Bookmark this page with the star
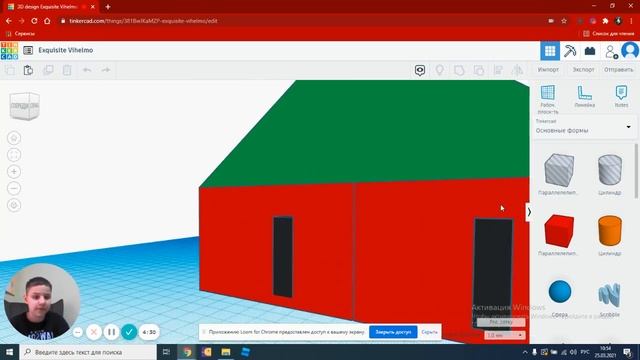 (x=564, y=21)
